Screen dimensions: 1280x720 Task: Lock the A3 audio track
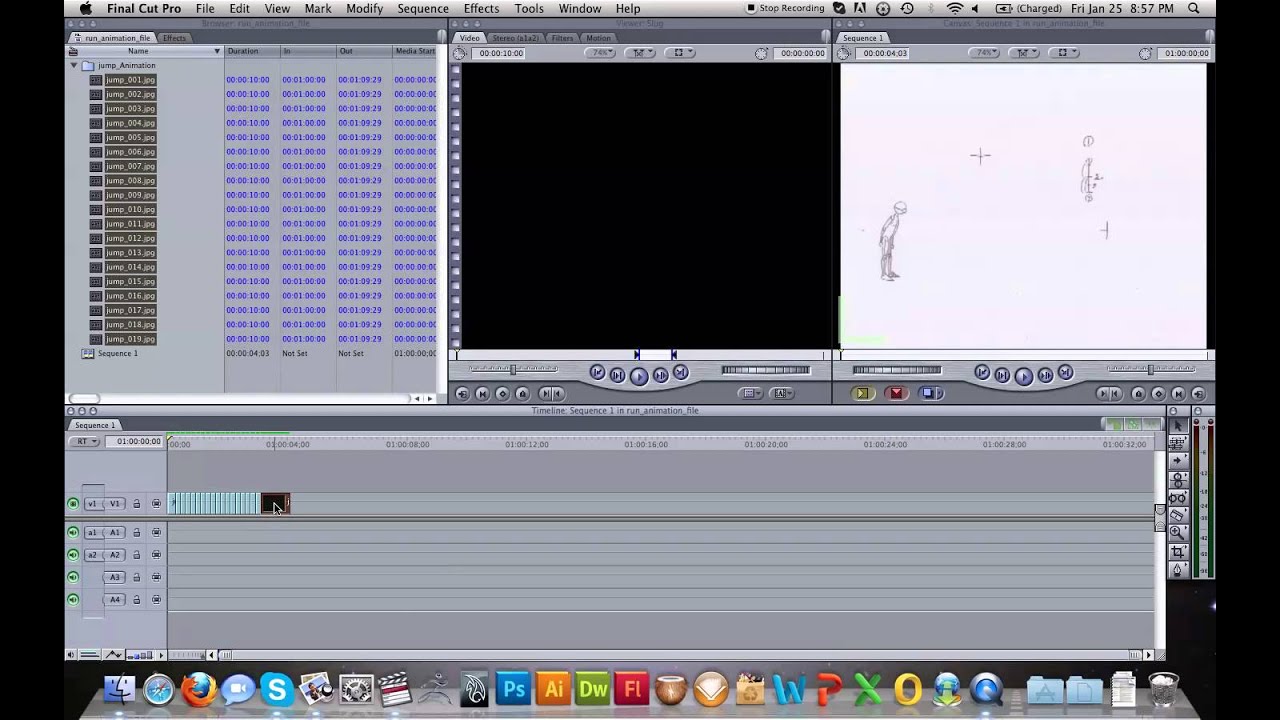coord(137,577)
